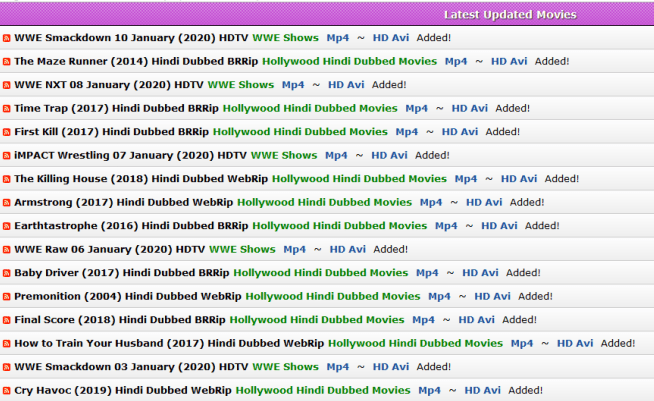654x401 pixels.
Task: Click RSS icon next to The Maze Runner
Action: [7, 62]
